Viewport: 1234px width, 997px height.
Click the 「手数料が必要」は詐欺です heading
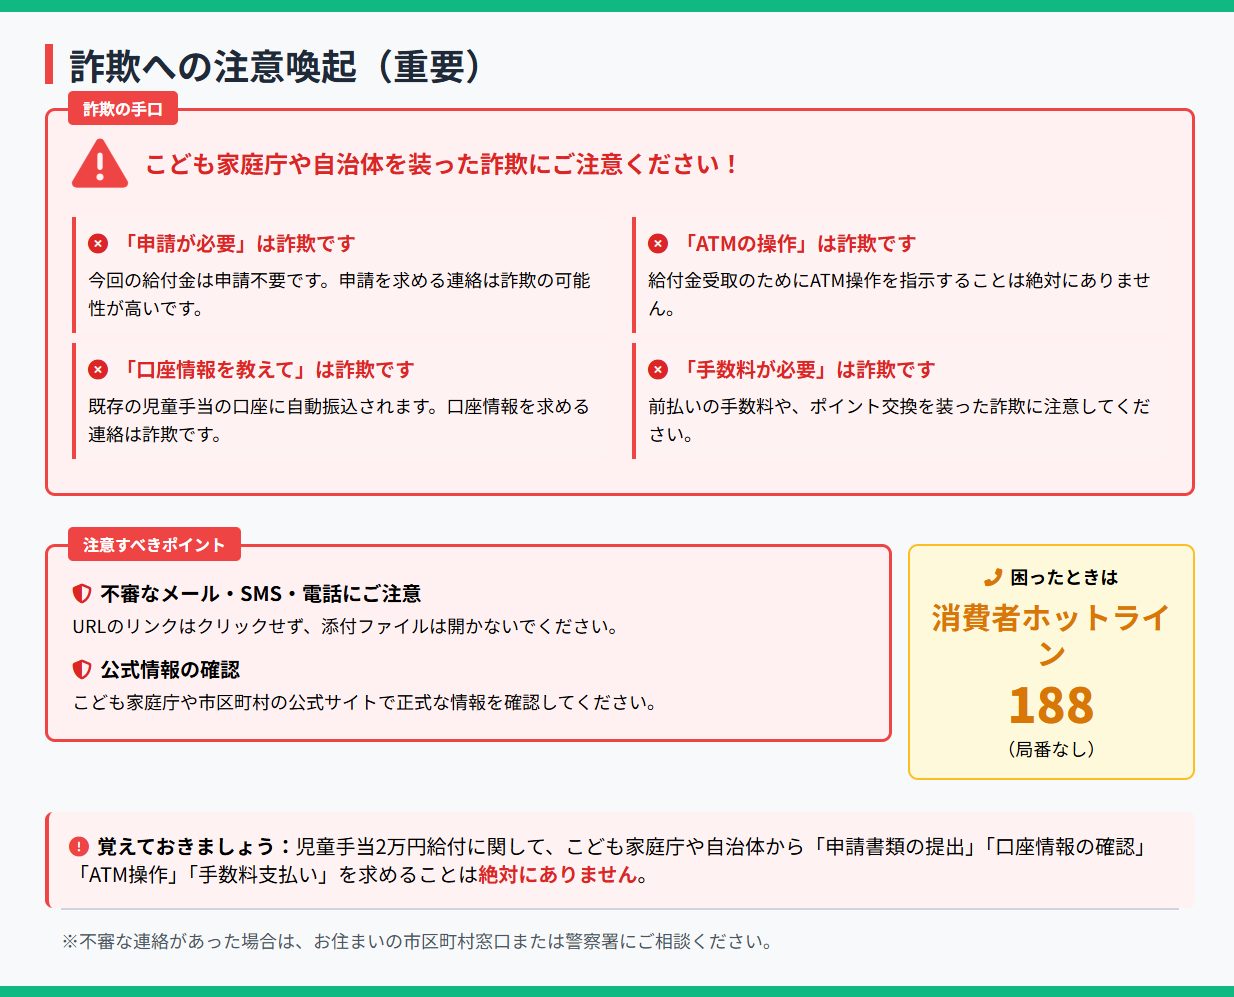click(x=807, y=370)
